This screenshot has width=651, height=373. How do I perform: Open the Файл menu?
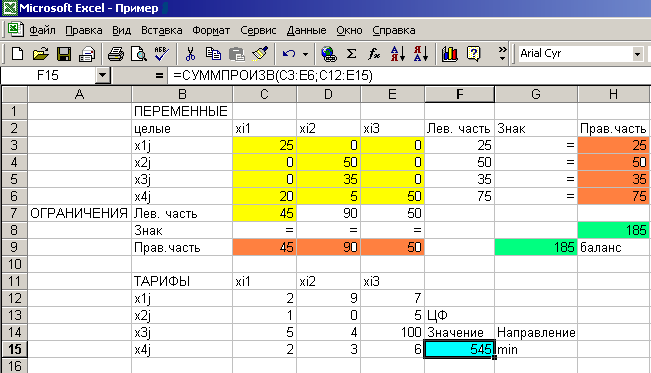[42, 30]
